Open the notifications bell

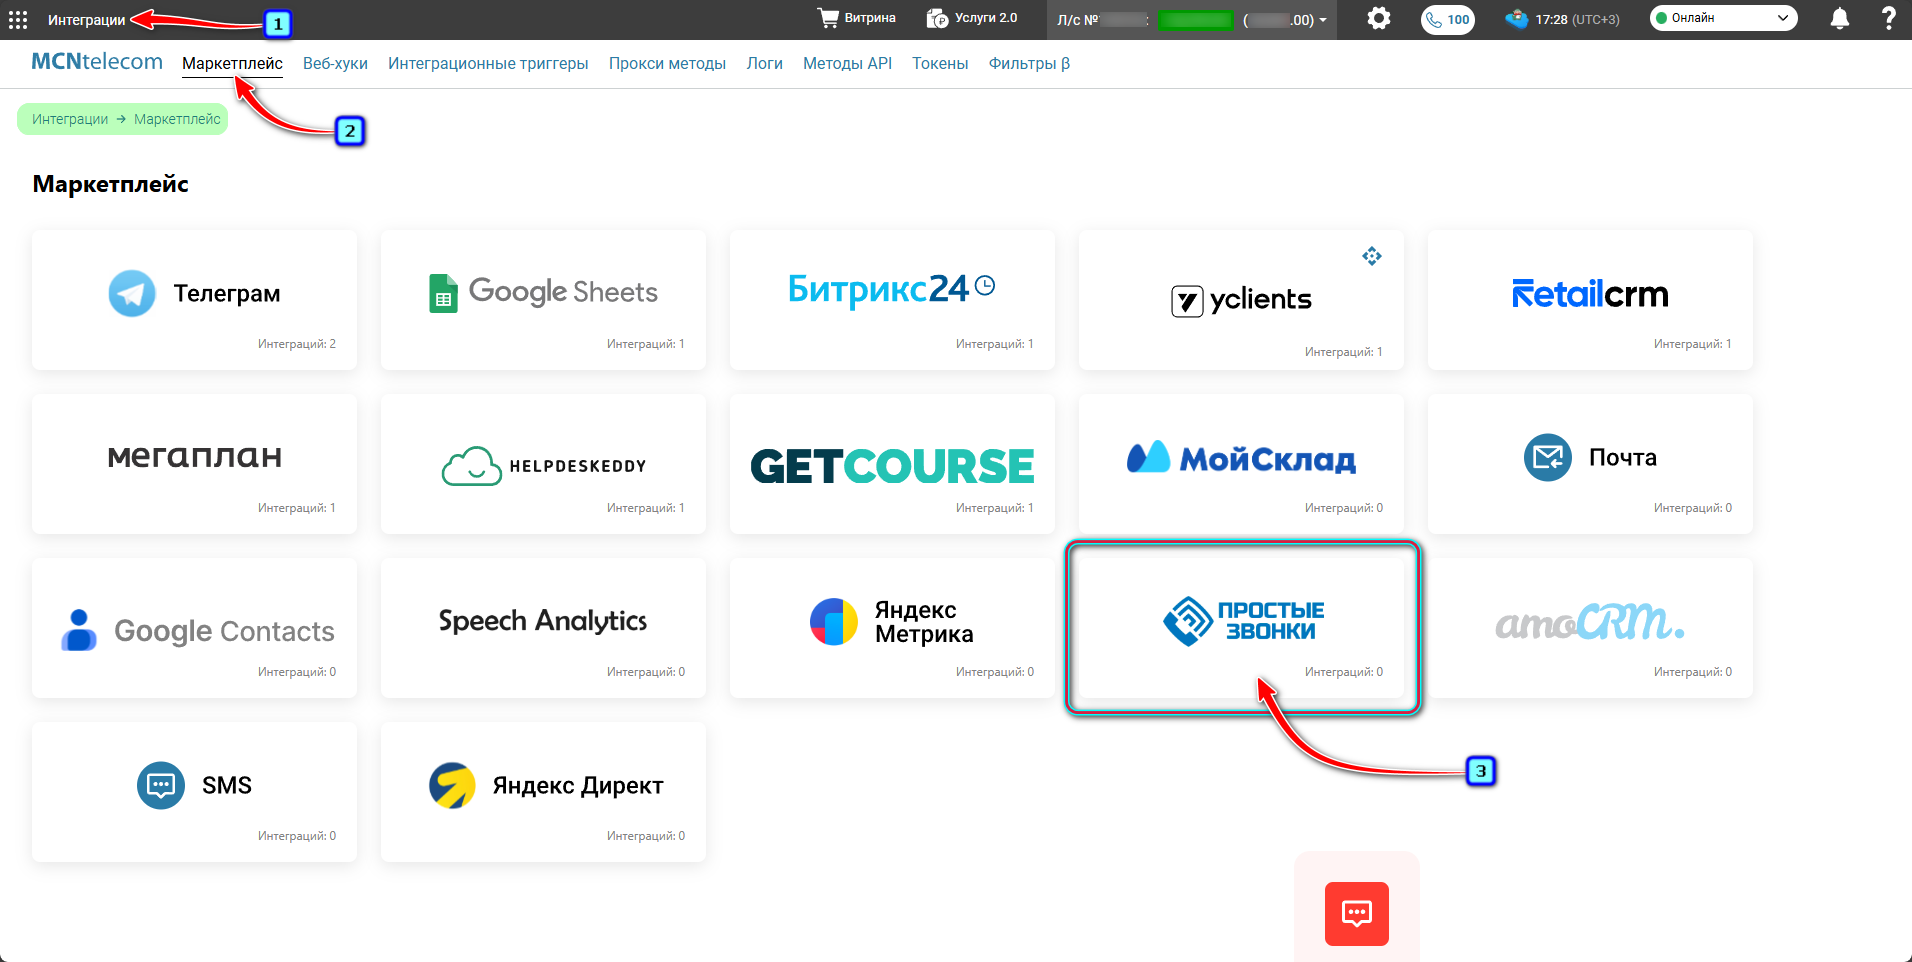point(1839,19)
